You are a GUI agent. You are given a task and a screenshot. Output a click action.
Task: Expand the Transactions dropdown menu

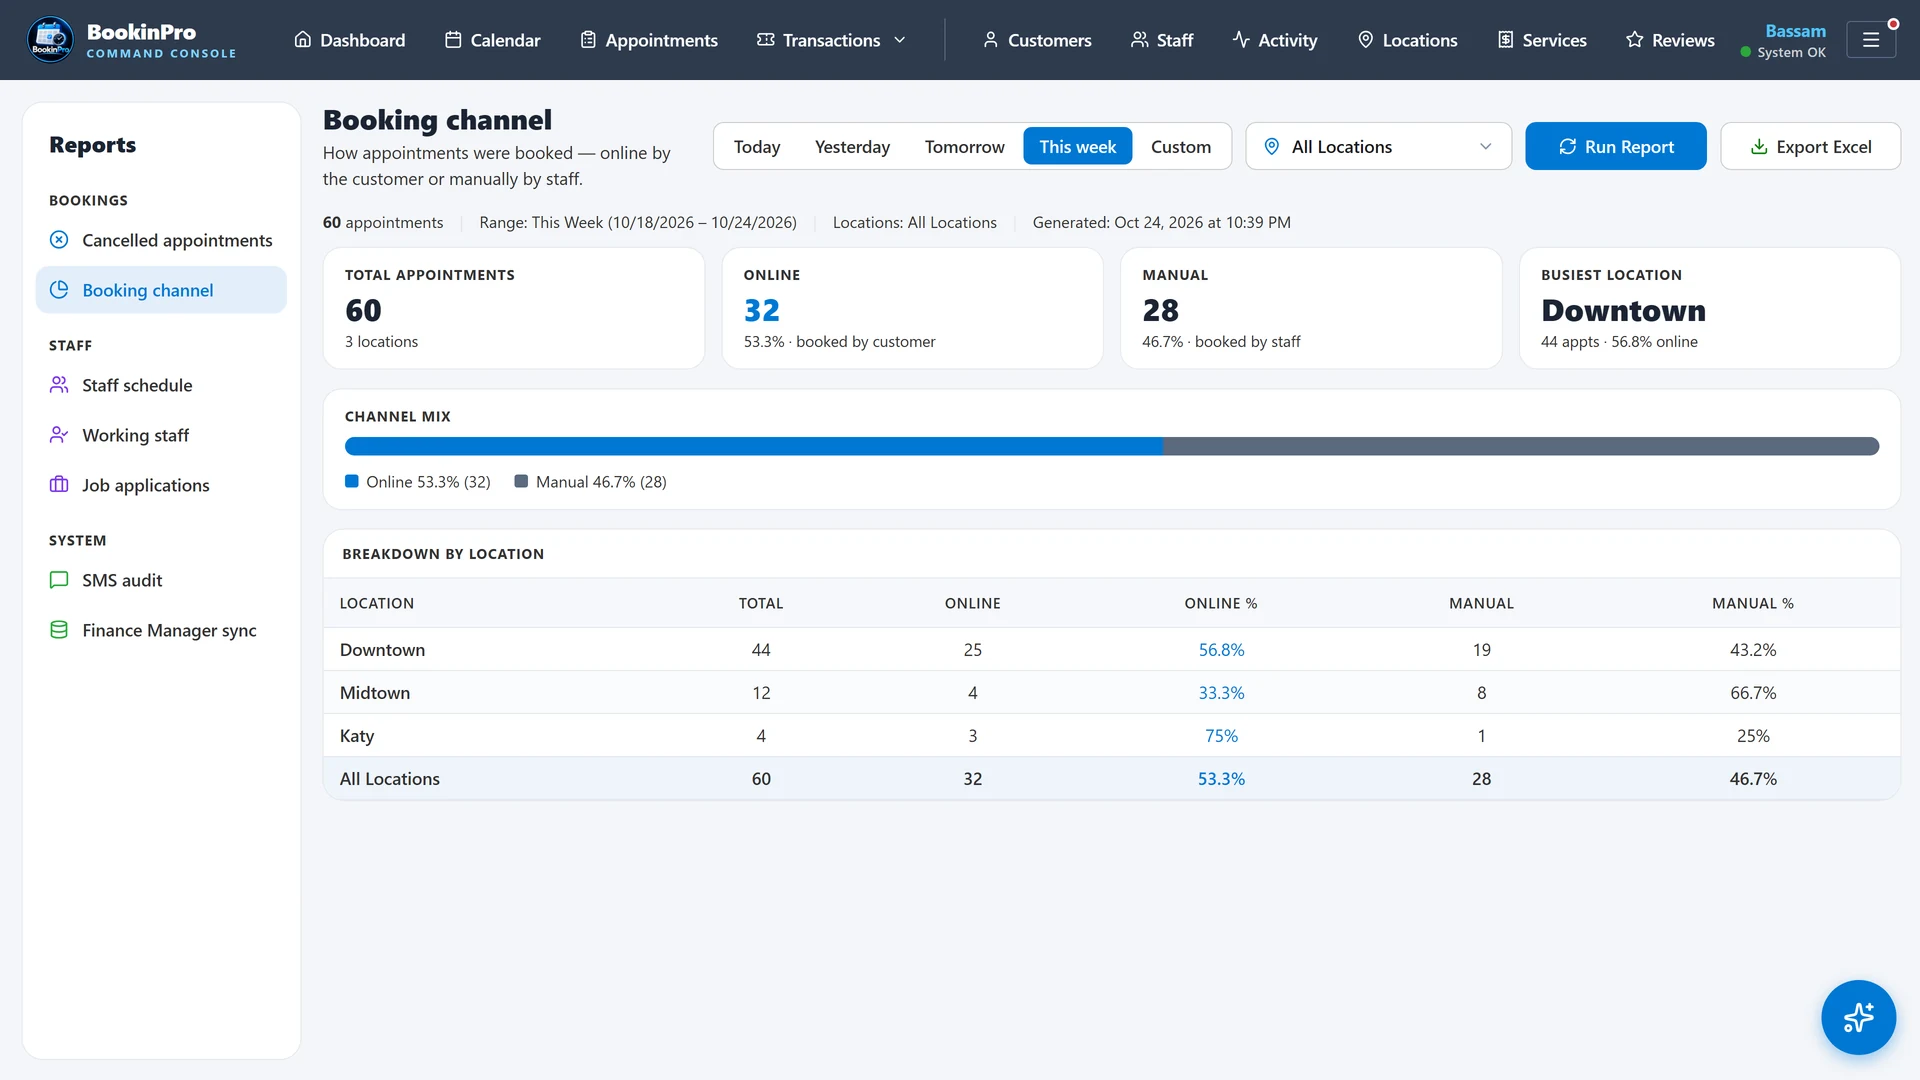[x=831, y=40]
